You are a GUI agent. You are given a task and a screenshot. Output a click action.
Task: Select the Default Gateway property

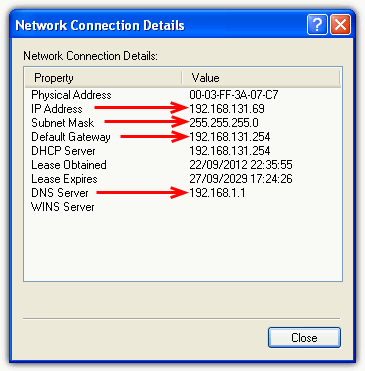(x=71, y=137)
